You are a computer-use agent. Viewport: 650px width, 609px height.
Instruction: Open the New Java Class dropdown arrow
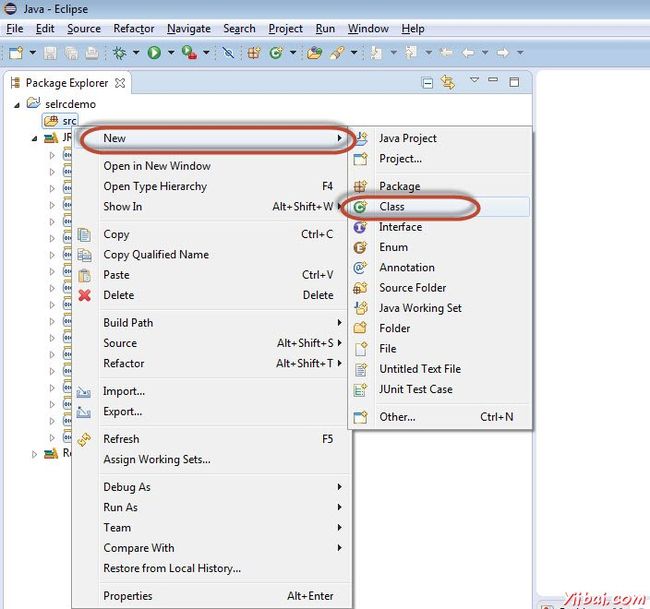[293, 53]
